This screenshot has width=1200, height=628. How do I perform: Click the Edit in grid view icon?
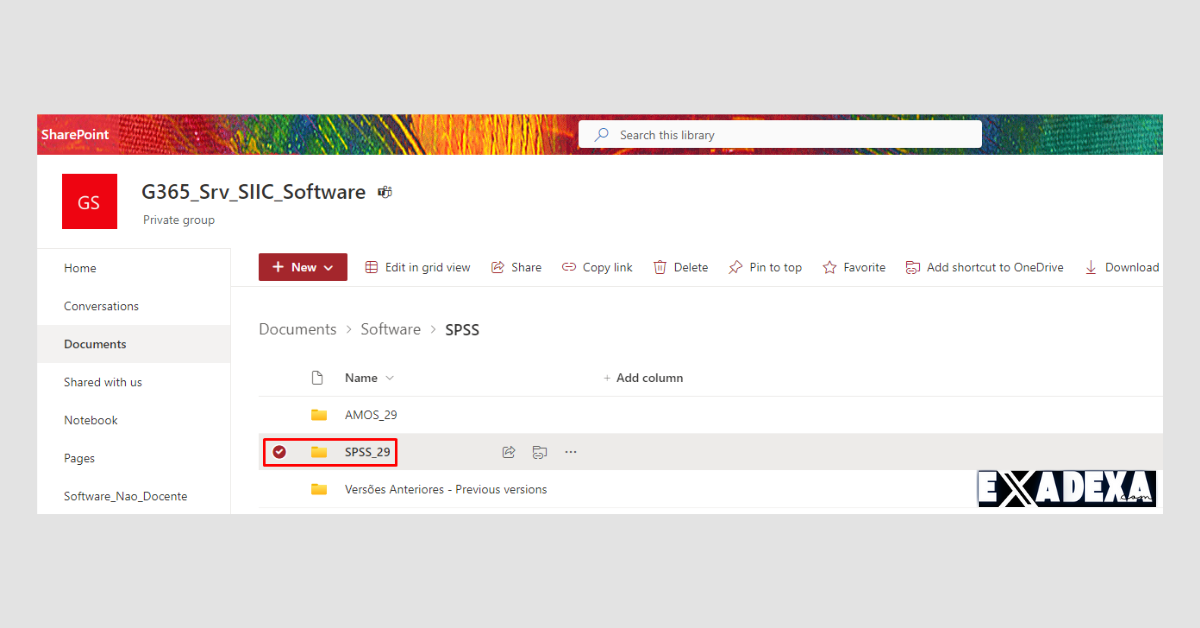click(x=372, y=268)
